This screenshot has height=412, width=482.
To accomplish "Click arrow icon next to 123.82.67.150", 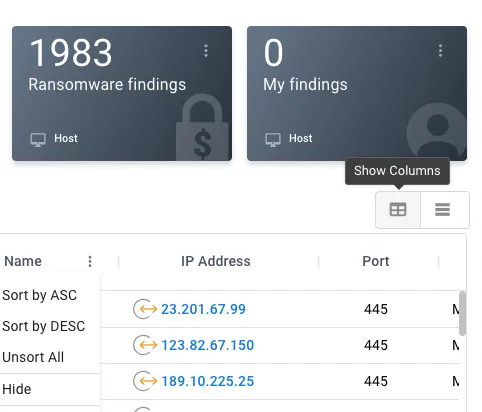I will [x=145, y=345].
